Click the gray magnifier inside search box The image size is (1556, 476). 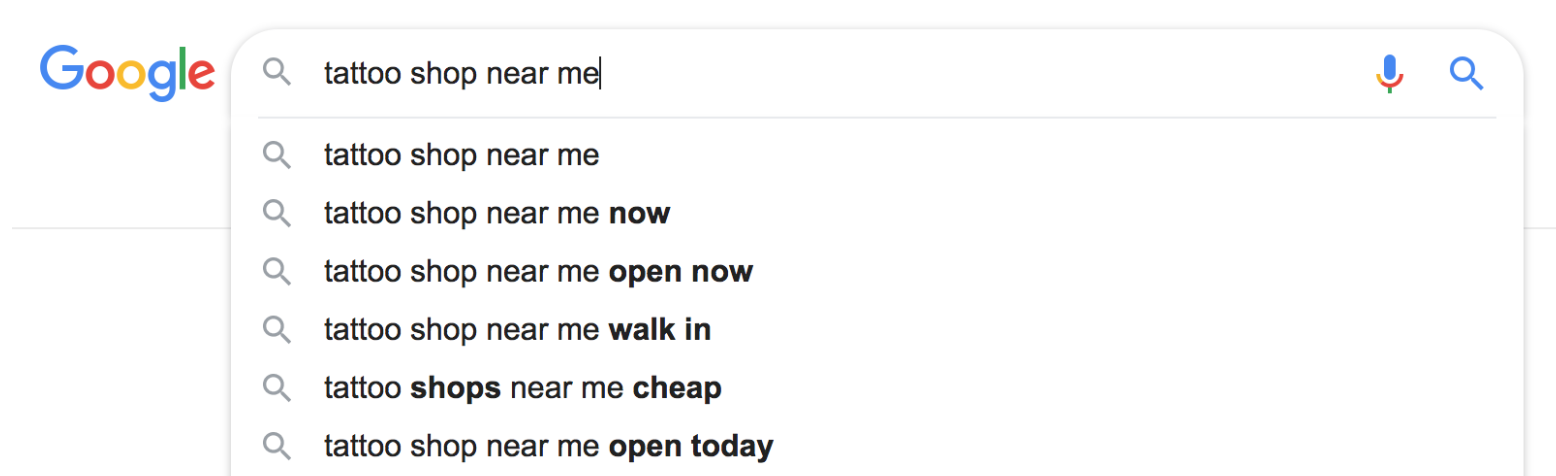click(276, 72)
